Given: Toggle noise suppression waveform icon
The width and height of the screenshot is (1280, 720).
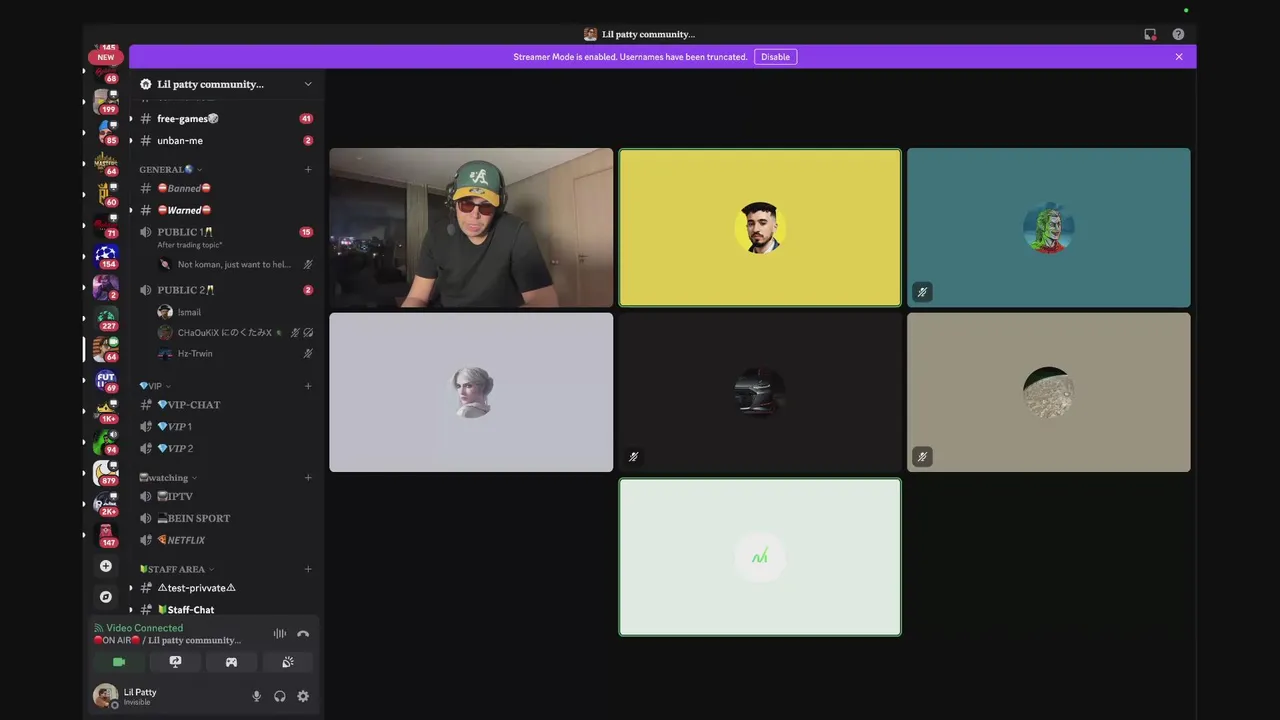Looking at the screenshot, I should 280,634.
